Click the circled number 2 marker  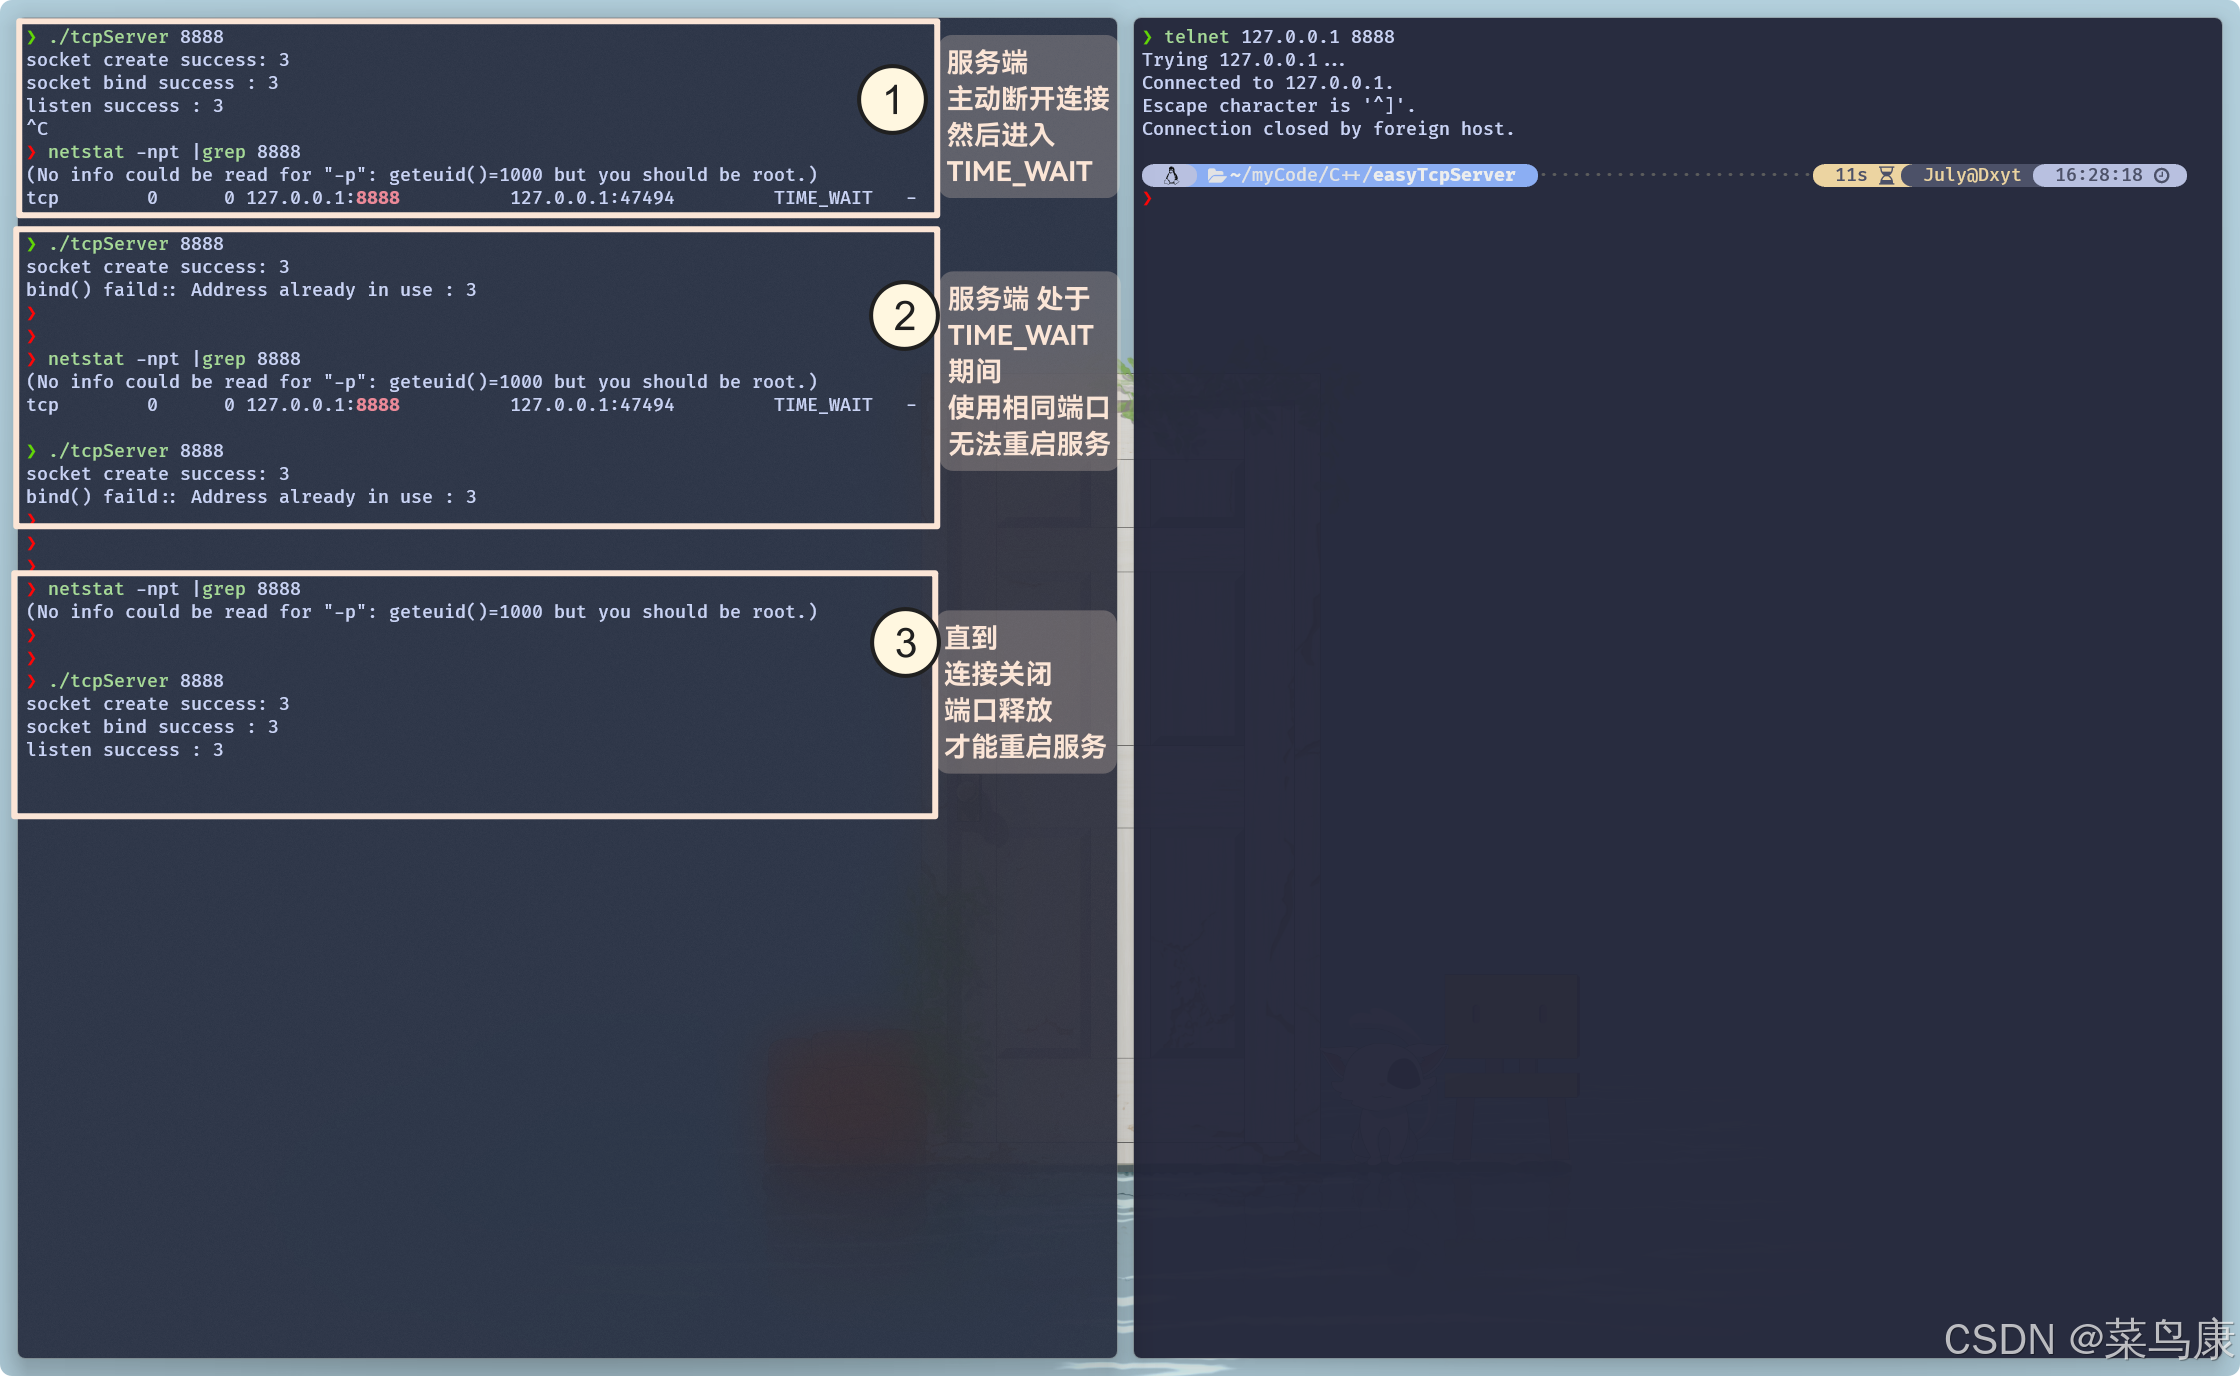coord(904,316)
